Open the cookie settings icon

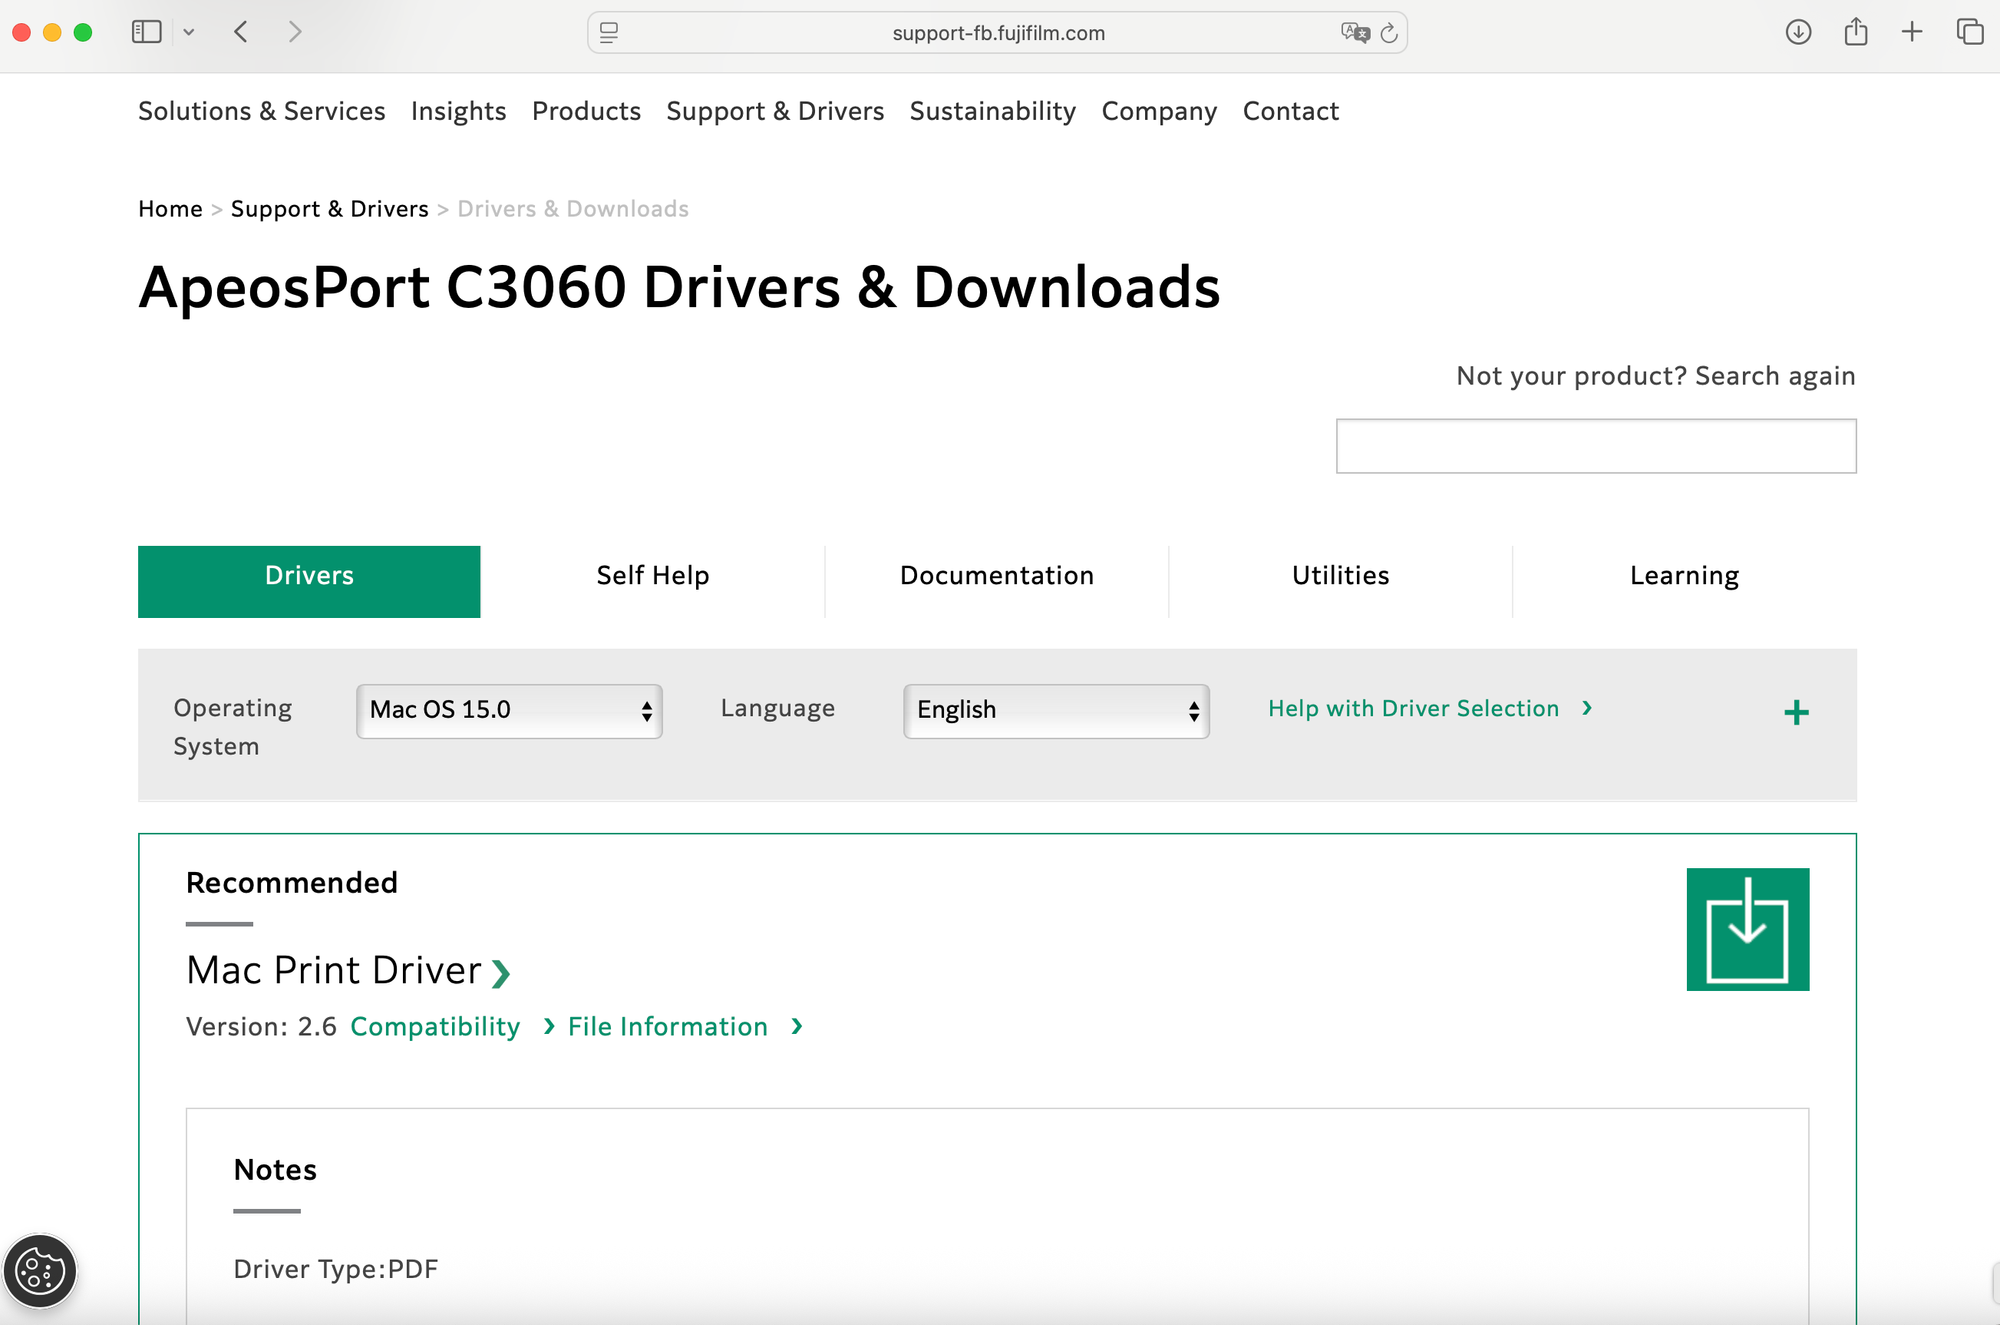[x=40, y=1271]
